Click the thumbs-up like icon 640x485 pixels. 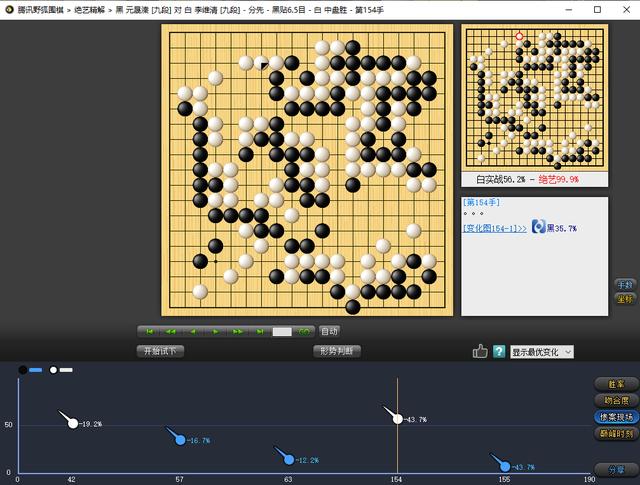(480, 351)
